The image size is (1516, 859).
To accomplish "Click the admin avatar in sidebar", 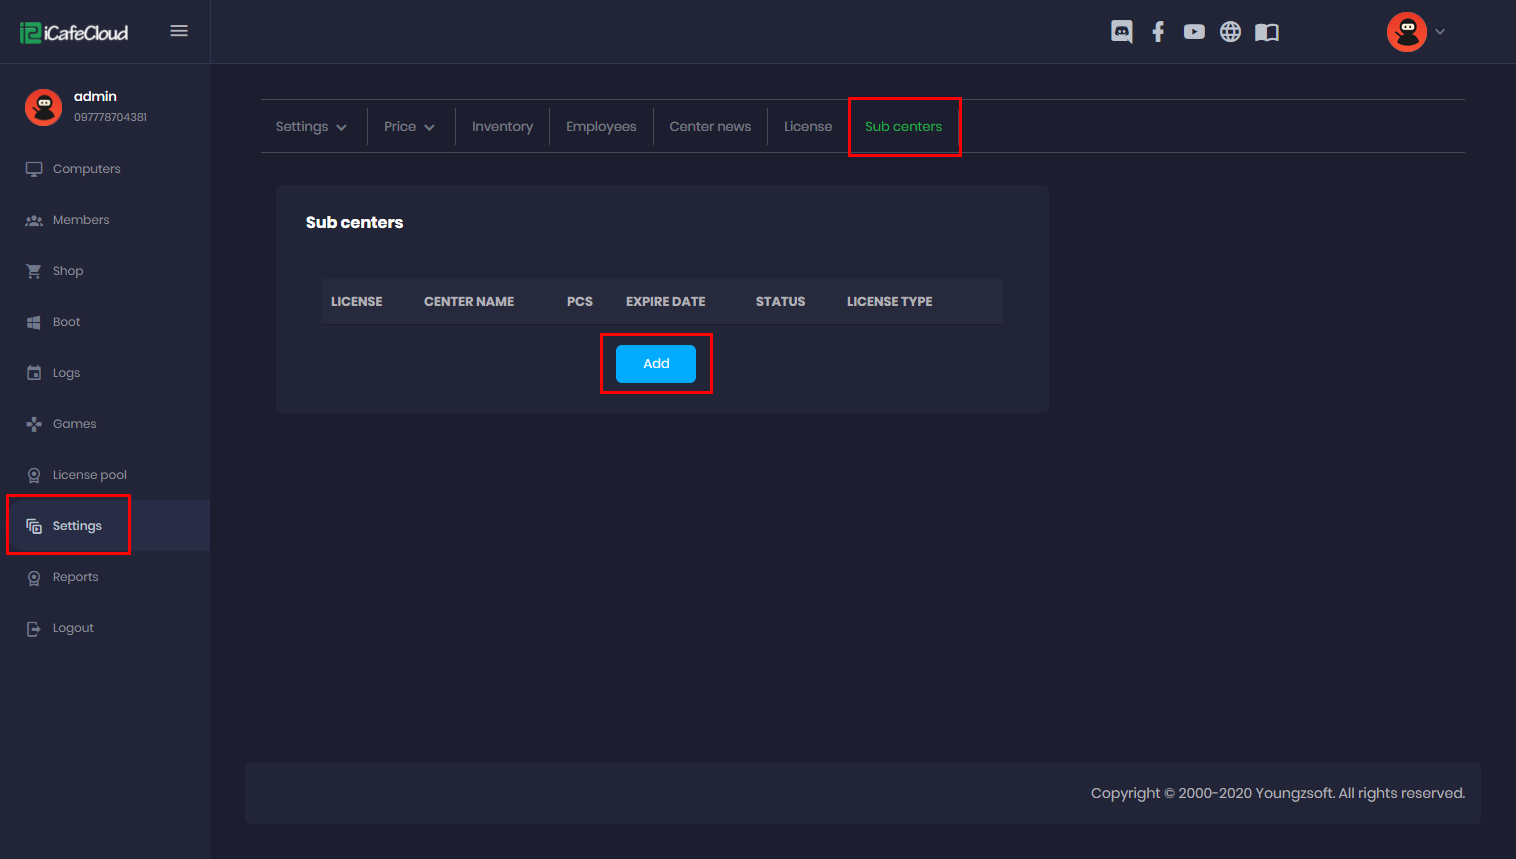I will click(43, 107).
